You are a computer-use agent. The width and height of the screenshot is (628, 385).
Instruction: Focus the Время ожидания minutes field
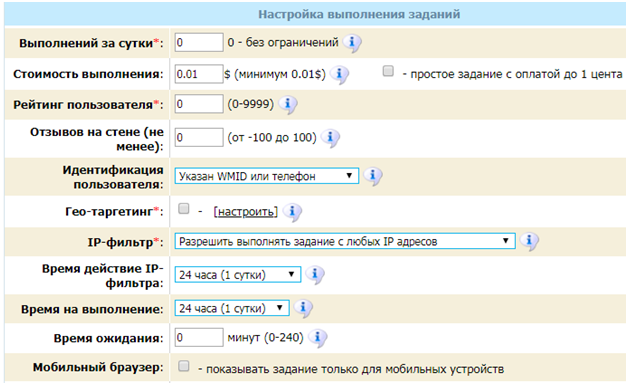(199, 337)
